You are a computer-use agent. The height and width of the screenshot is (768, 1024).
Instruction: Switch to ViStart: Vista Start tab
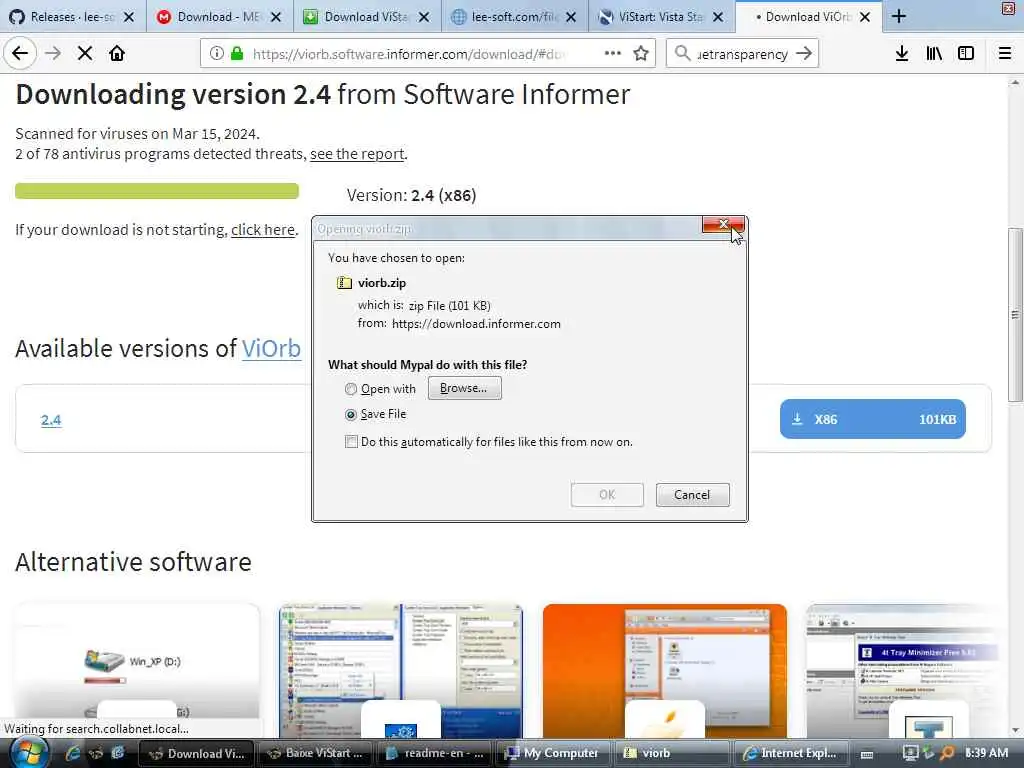coord(660,17)
